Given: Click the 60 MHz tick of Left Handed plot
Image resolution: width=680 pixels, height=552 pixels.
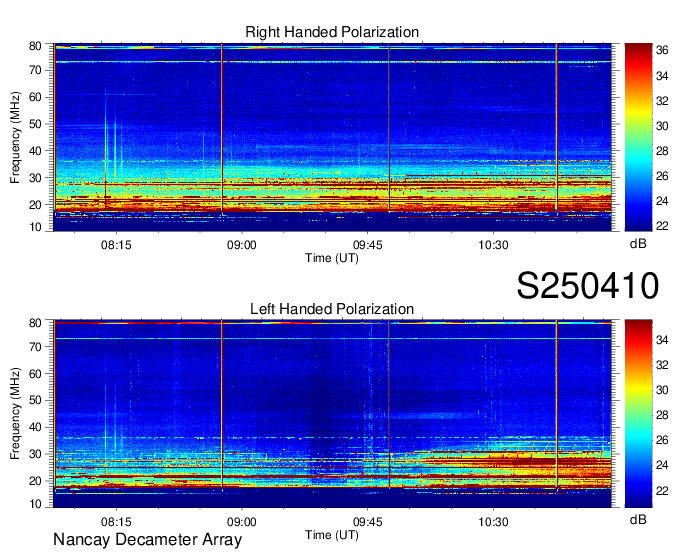Looking at the screenshot, I should (x=35, y=373).
